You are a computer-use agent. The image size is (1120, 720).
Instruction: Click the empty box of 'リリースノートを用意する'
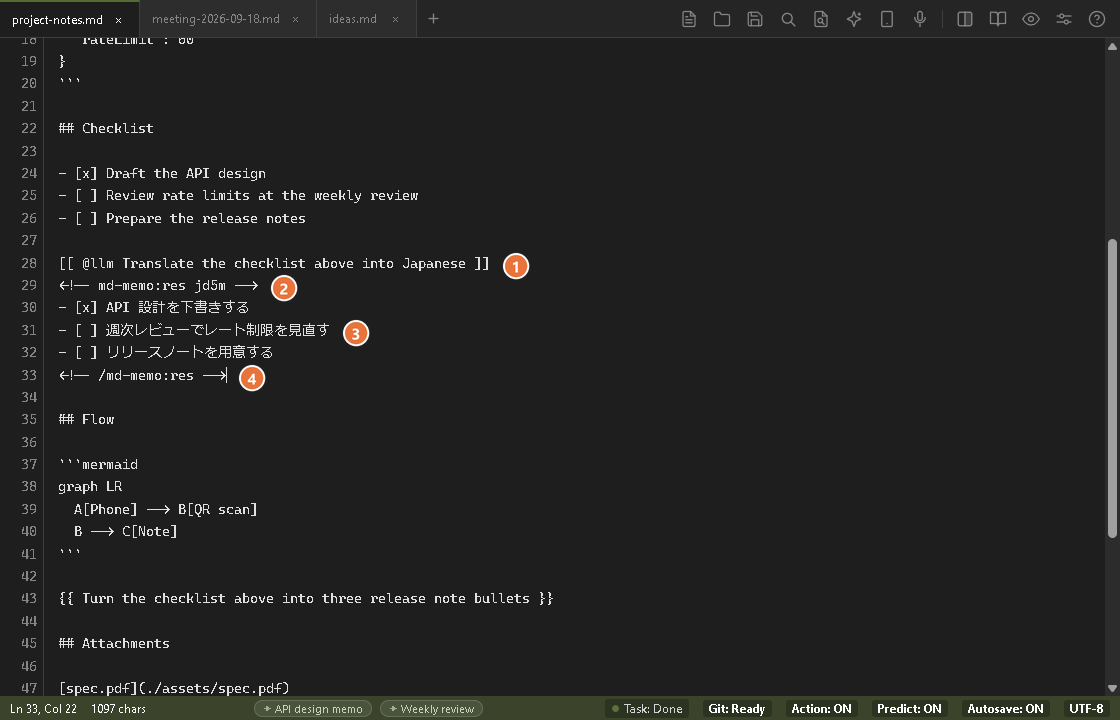(86, 352)
